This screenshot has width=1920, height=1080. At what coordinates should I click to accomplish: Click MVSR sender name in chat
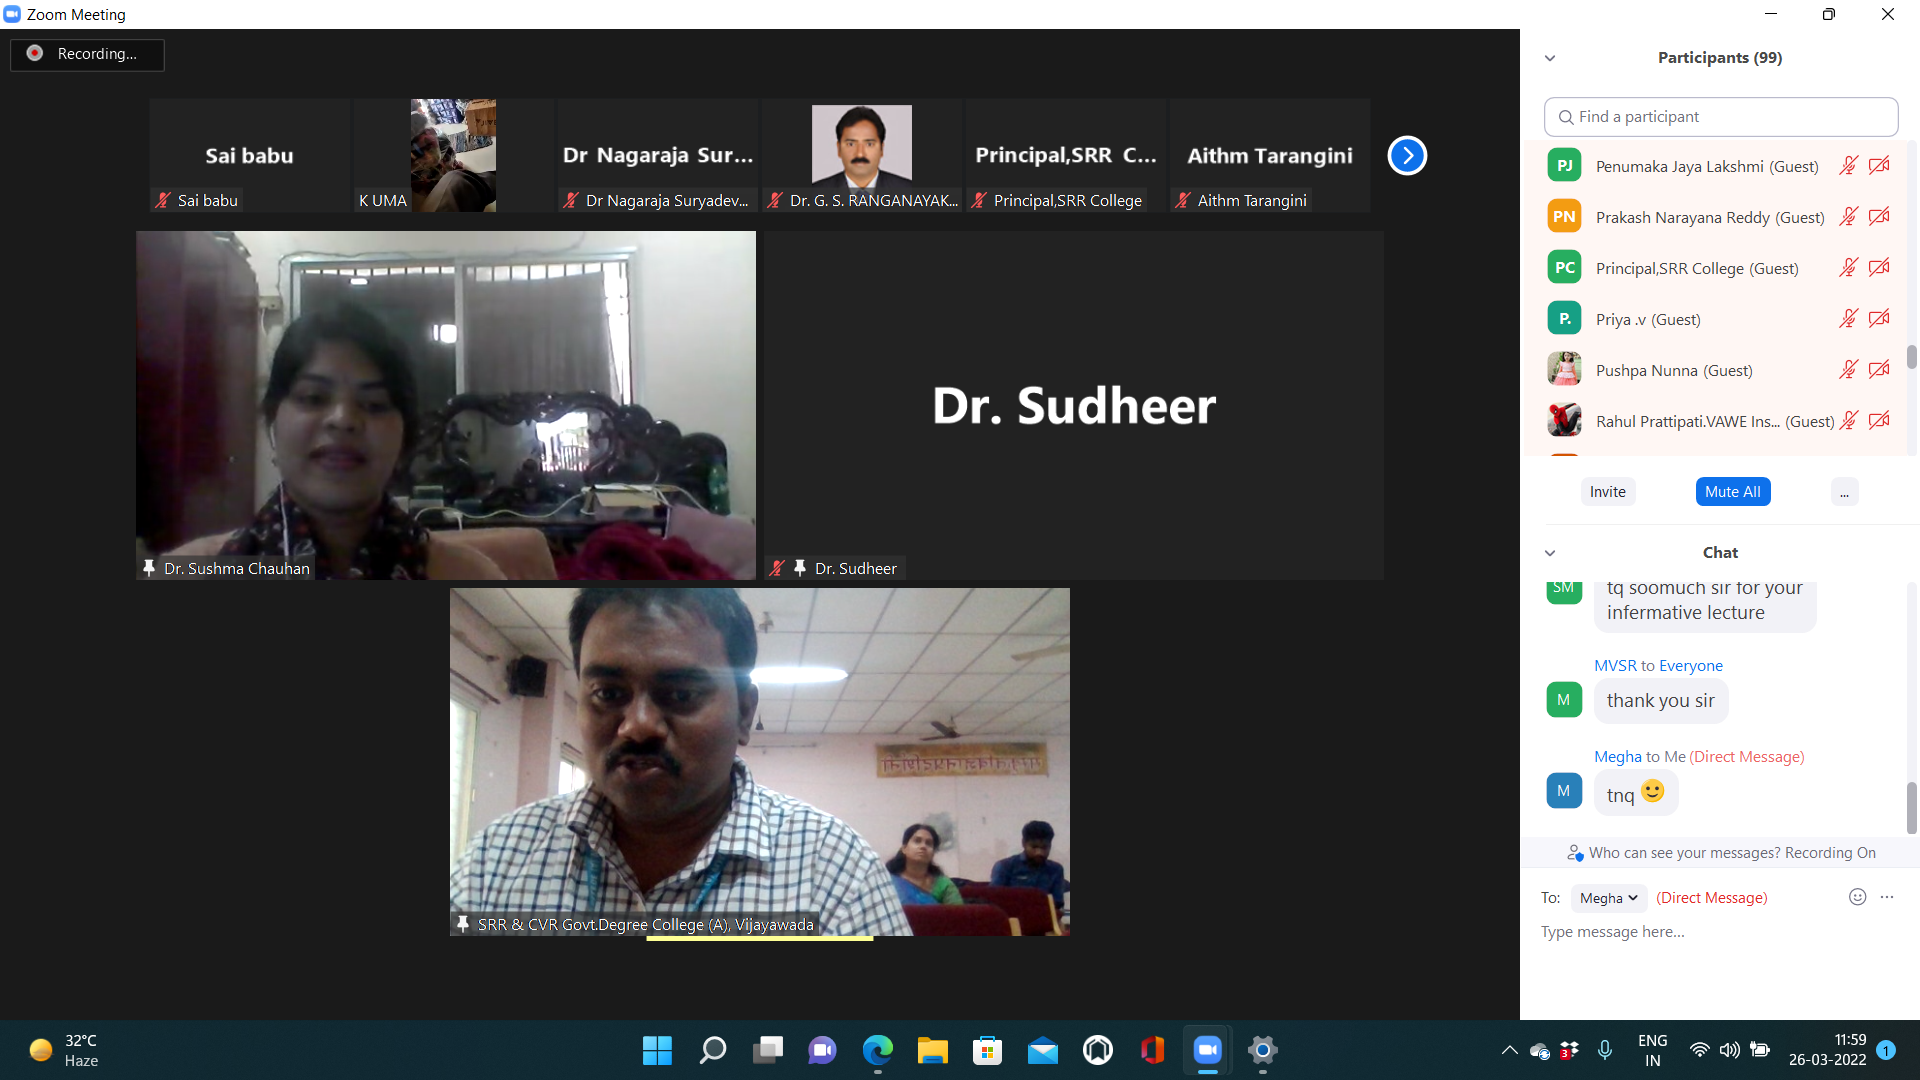coord(1615,666)
